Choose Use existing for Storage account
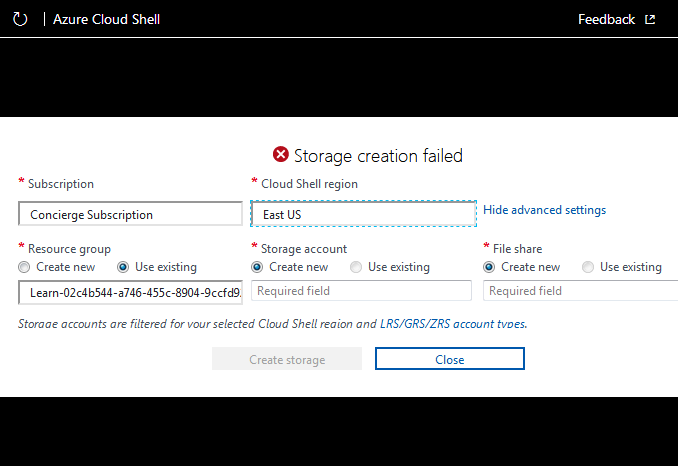Screen dimensions: 678x466 pyautogui.click(x=356, y=267)
